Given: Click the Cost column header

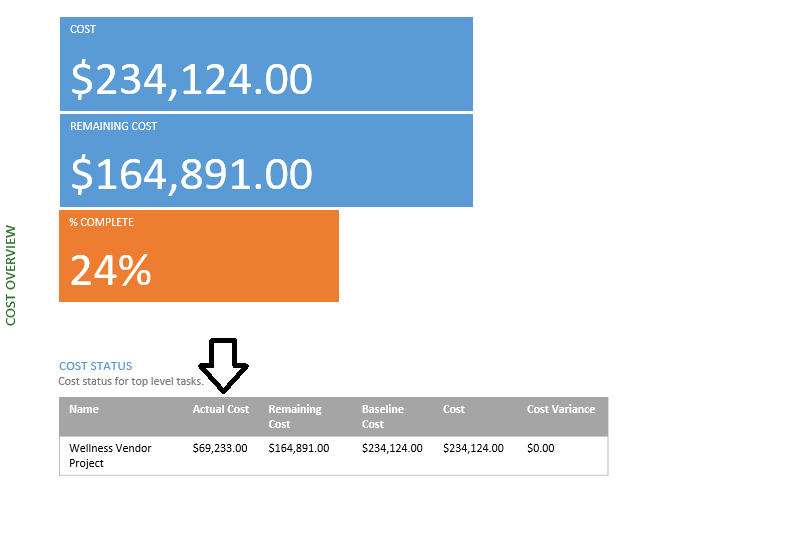Looking at the screenshot, I should [x=454, y=409].
